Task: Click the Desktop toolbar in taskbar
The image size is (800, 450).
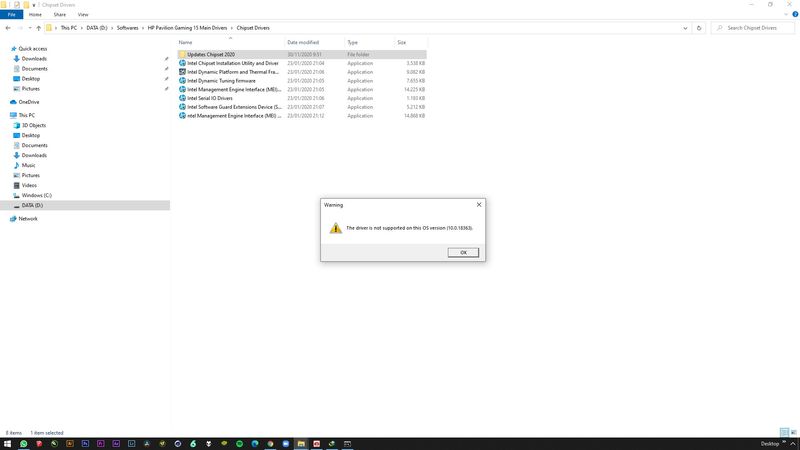Action: pos(770,444)
